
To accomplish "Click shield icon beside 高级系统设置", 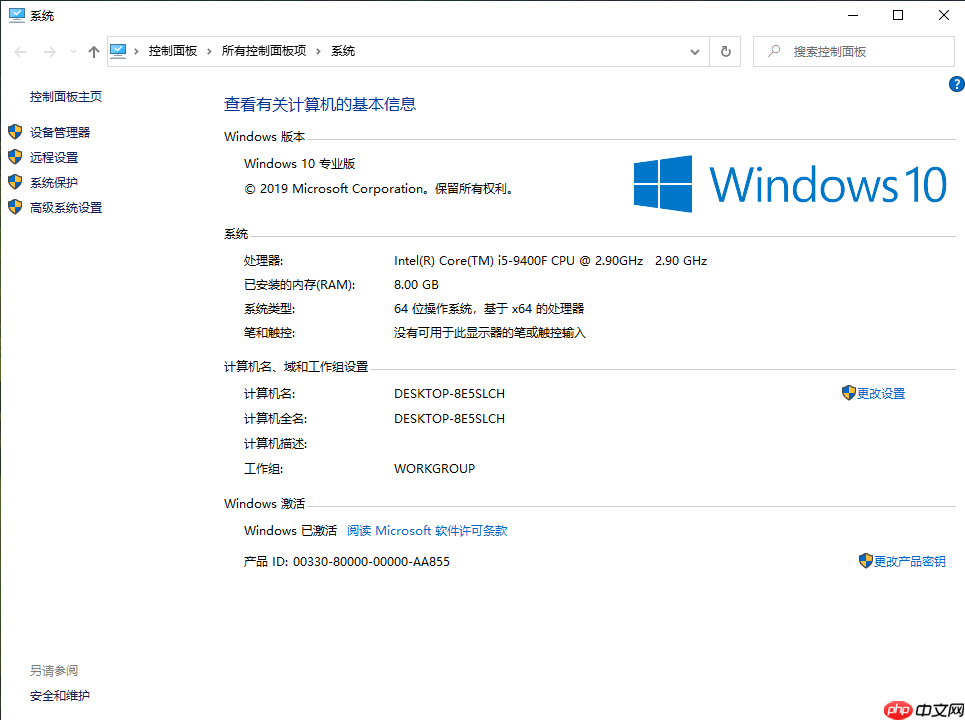I will click(15, 207).
